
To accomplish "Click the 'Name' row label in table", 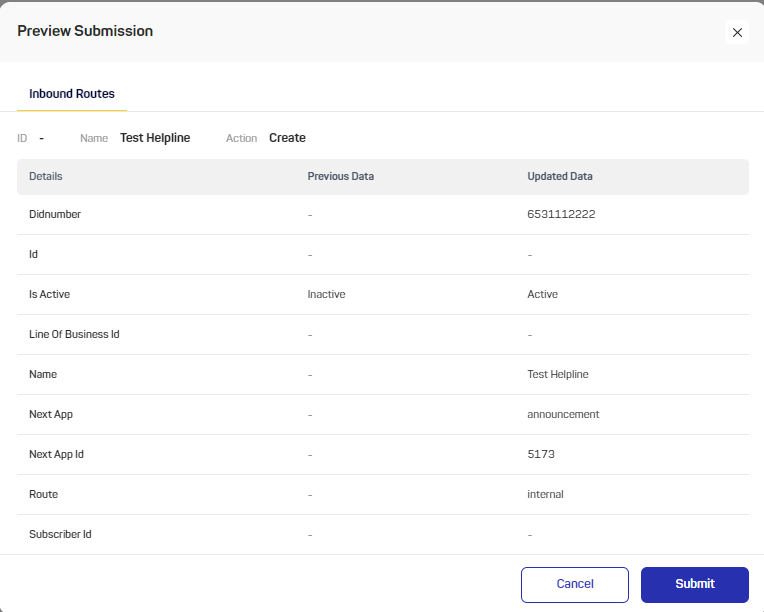I will coord(43,374).
